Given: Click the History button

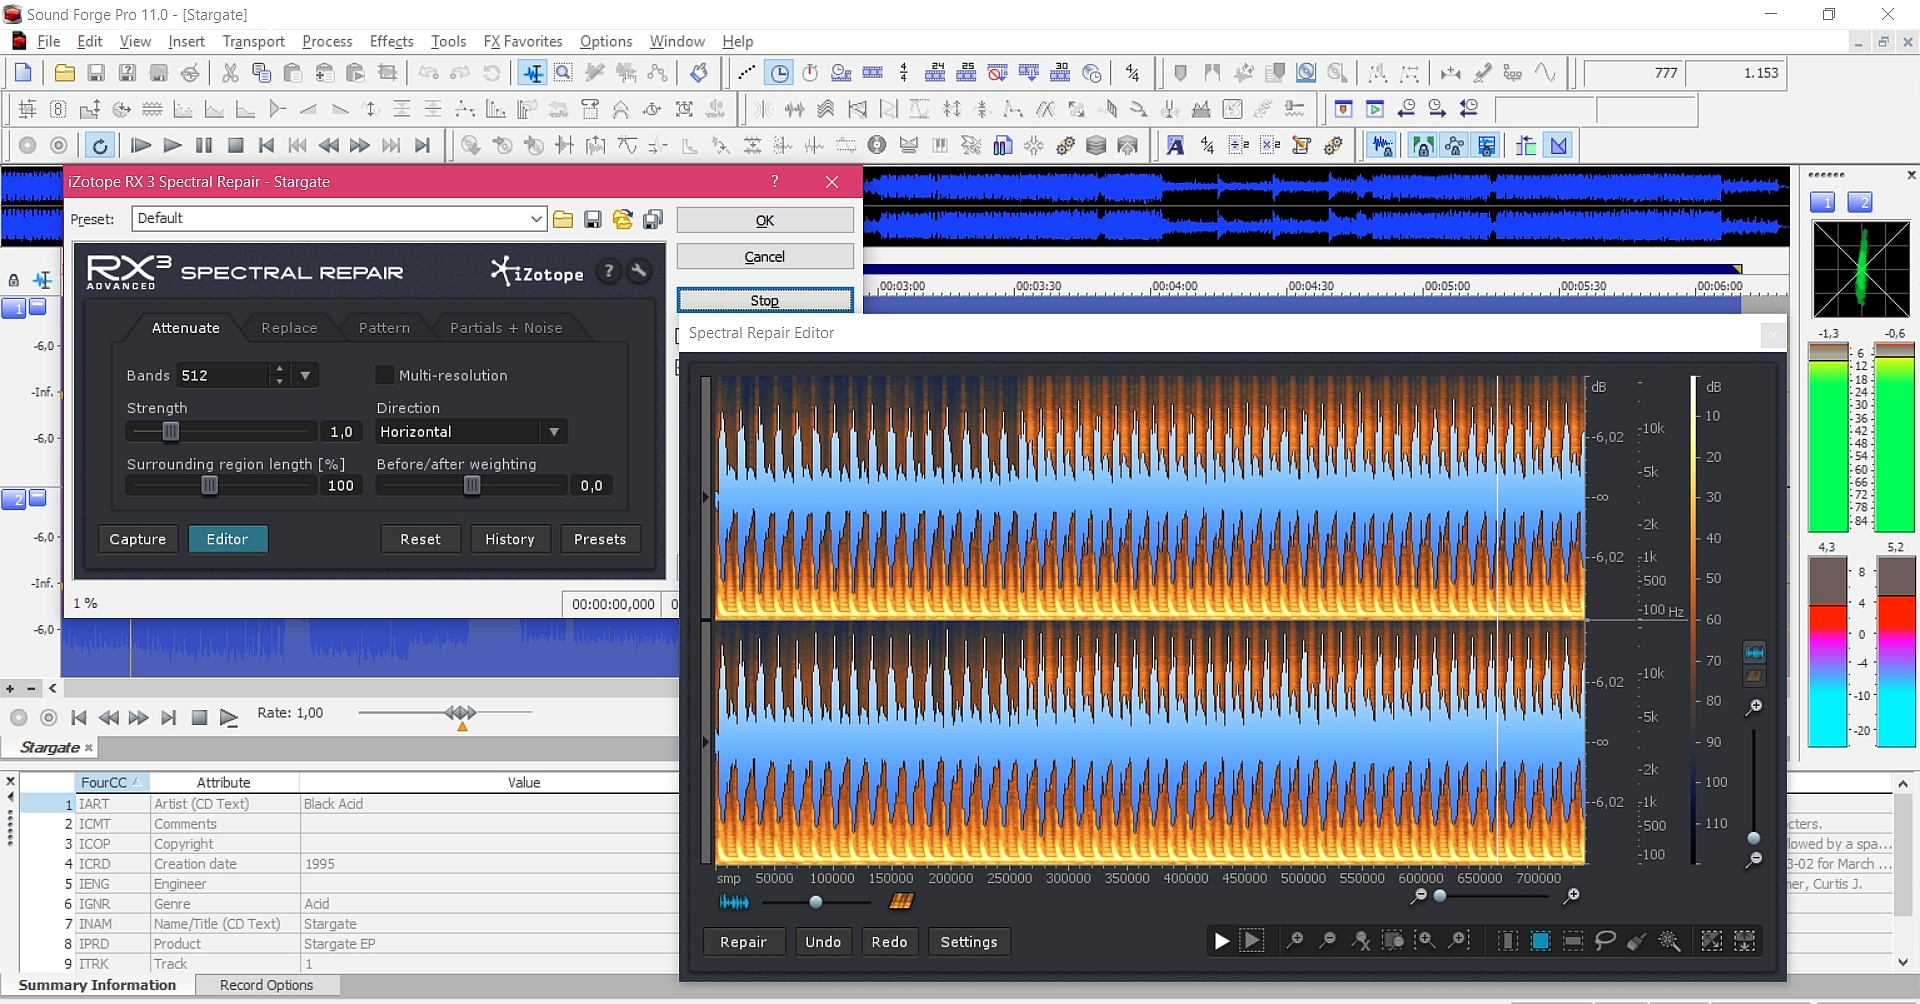Looking at the screenshot, I should (x=510, y=539).
